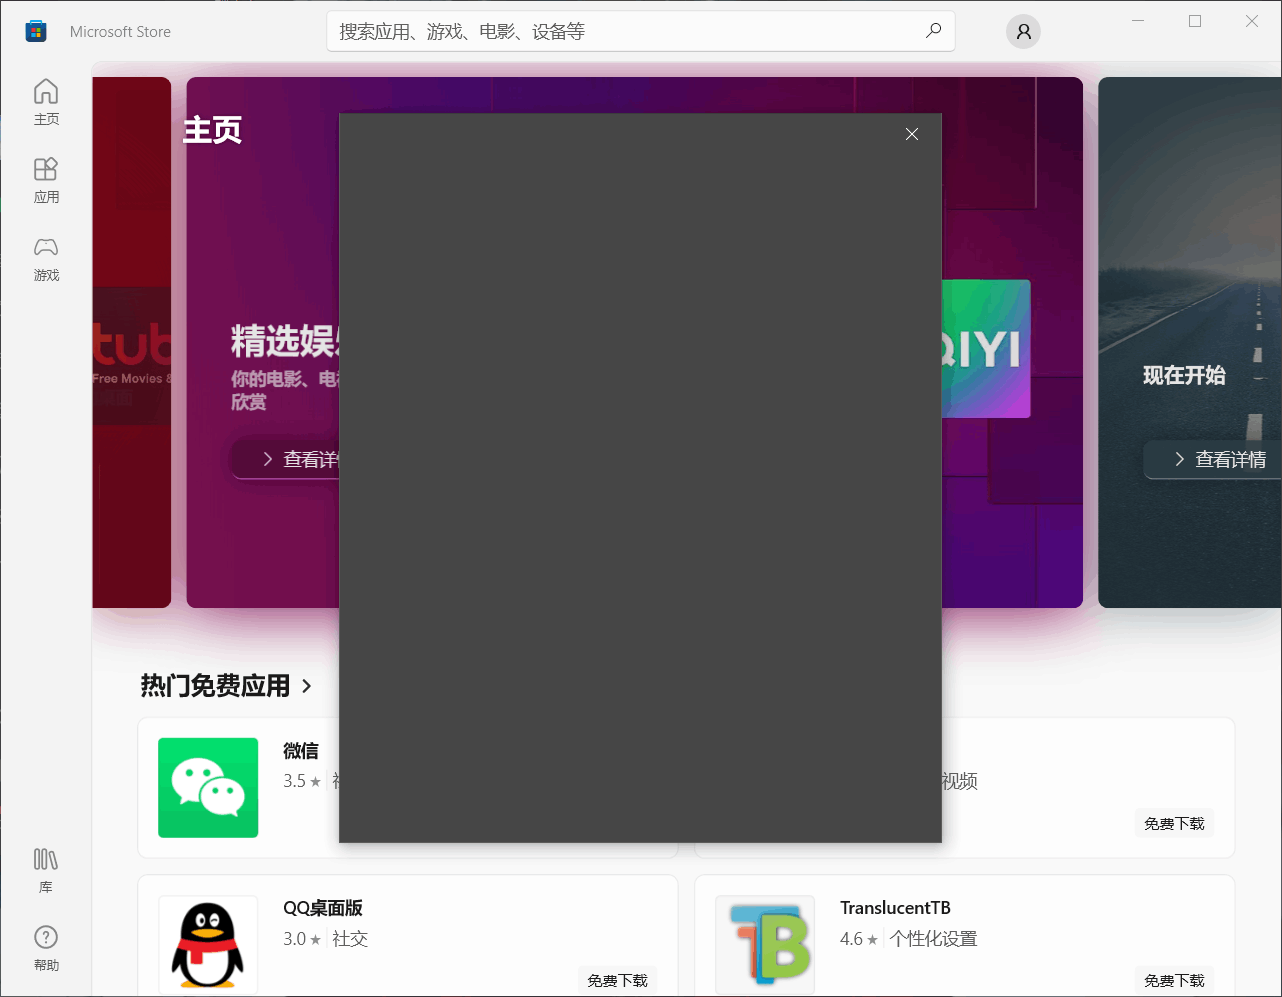The width and height of the screenshot is (1282, 997).
Task: Expand 热门免费应用 section with chevron
Action: (x=307, y=686)
